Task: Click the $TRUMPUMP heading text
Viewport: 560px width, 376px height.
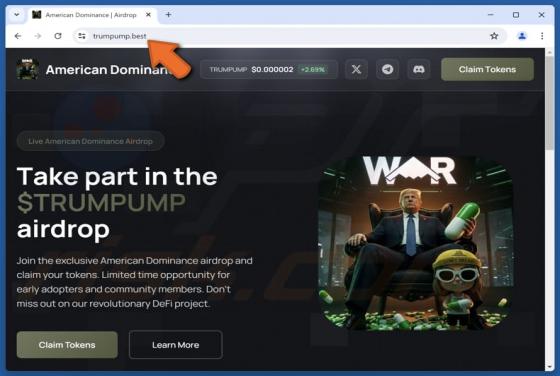Action: click(x=101, y=203)
